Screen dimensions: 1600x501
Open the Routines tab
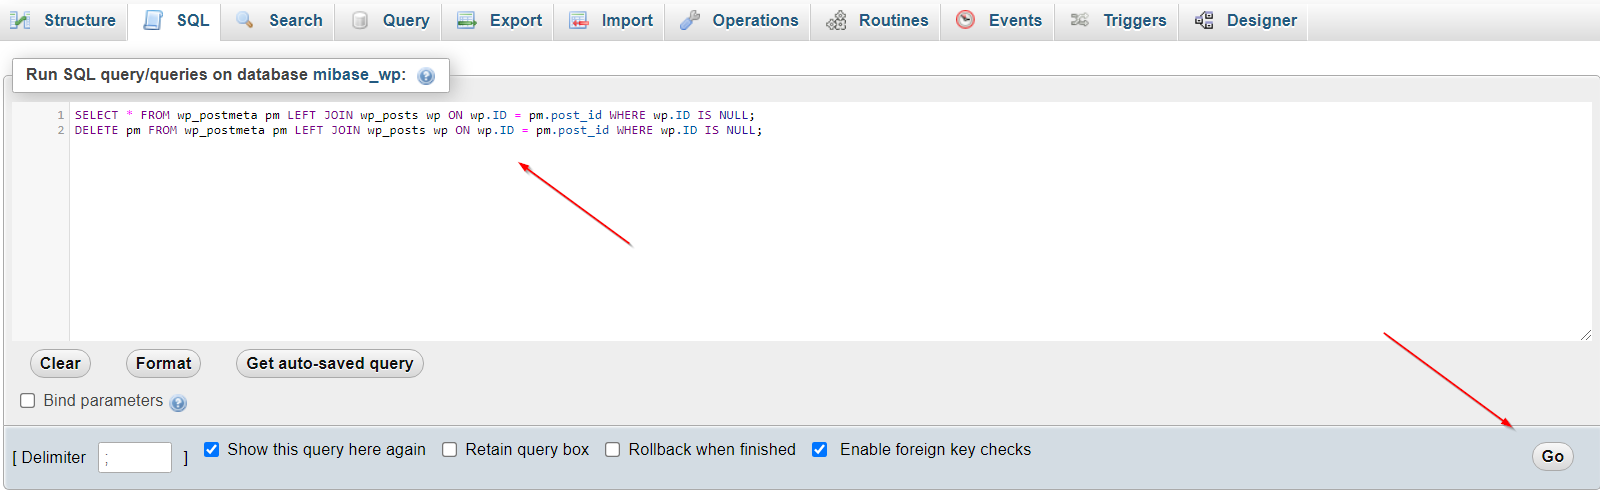tap(876, 20)
